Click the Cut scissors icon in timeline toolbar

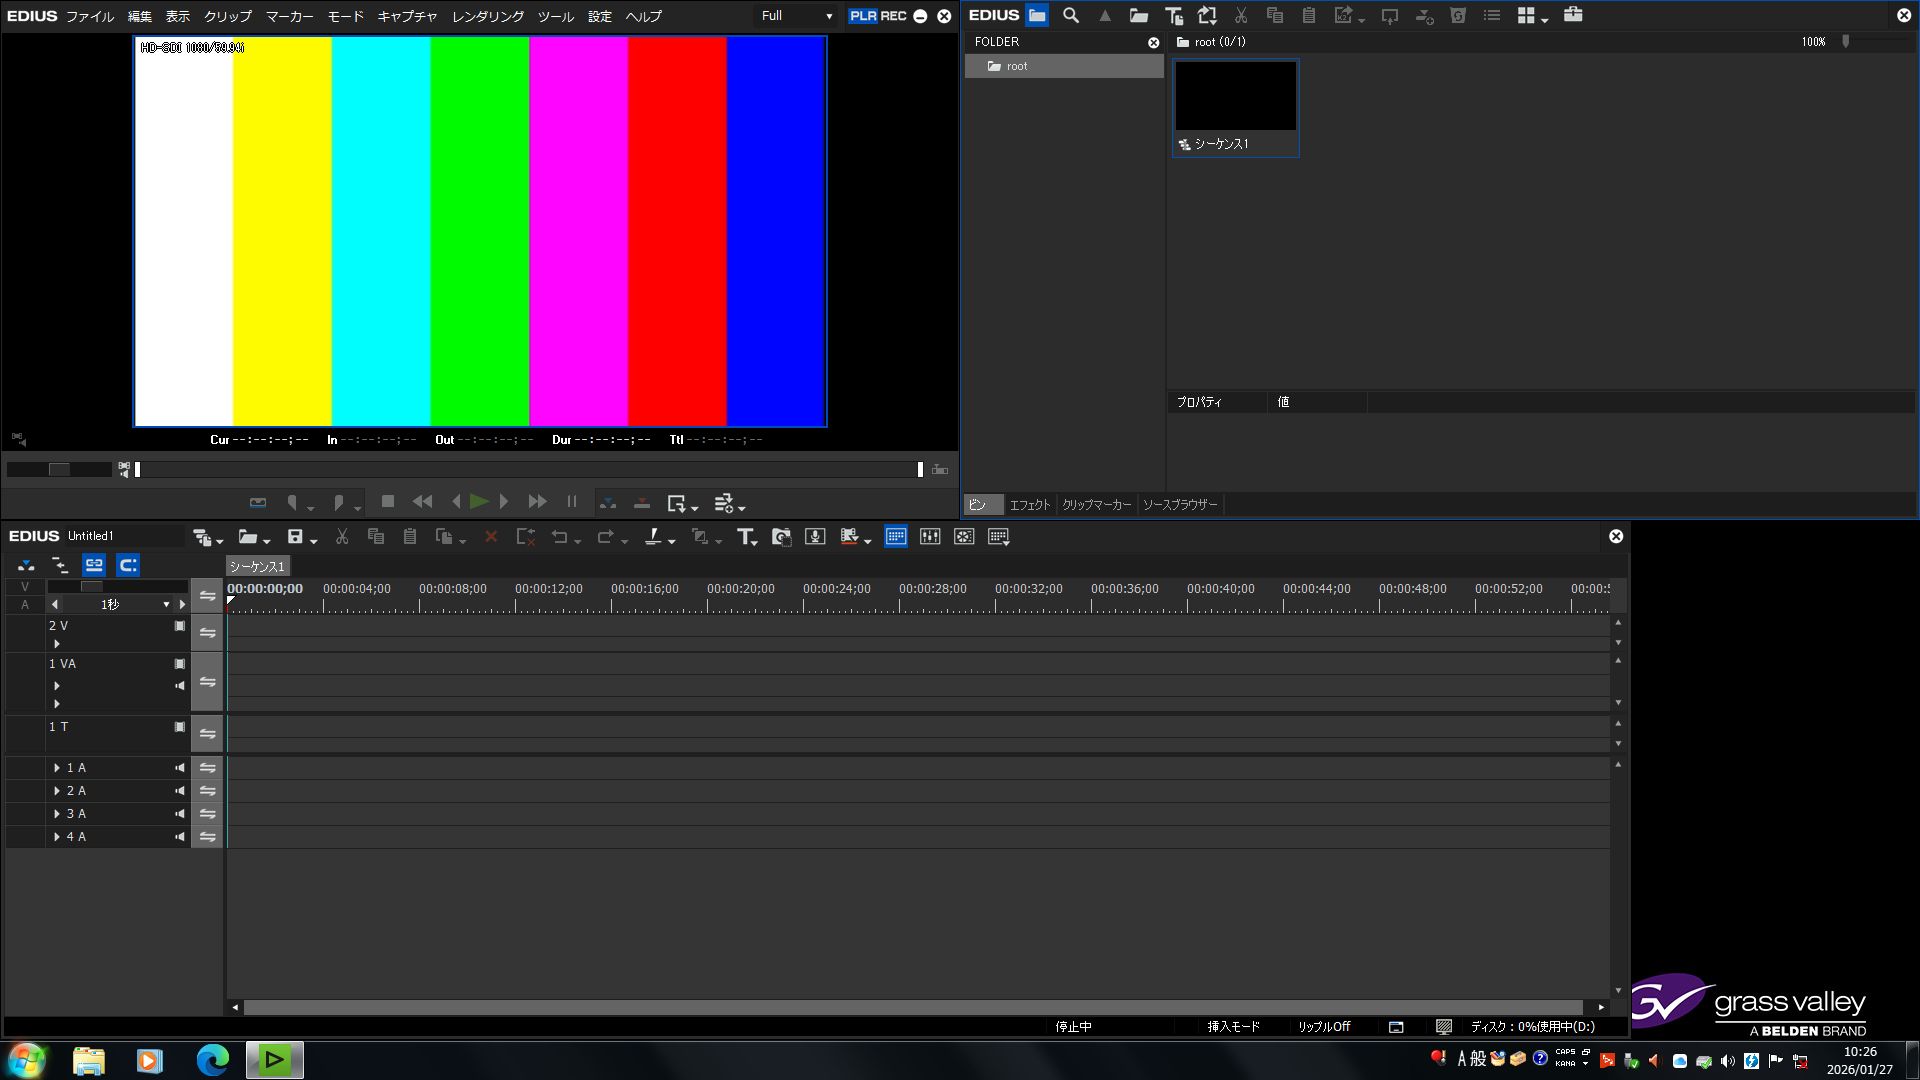pos(342,537)
